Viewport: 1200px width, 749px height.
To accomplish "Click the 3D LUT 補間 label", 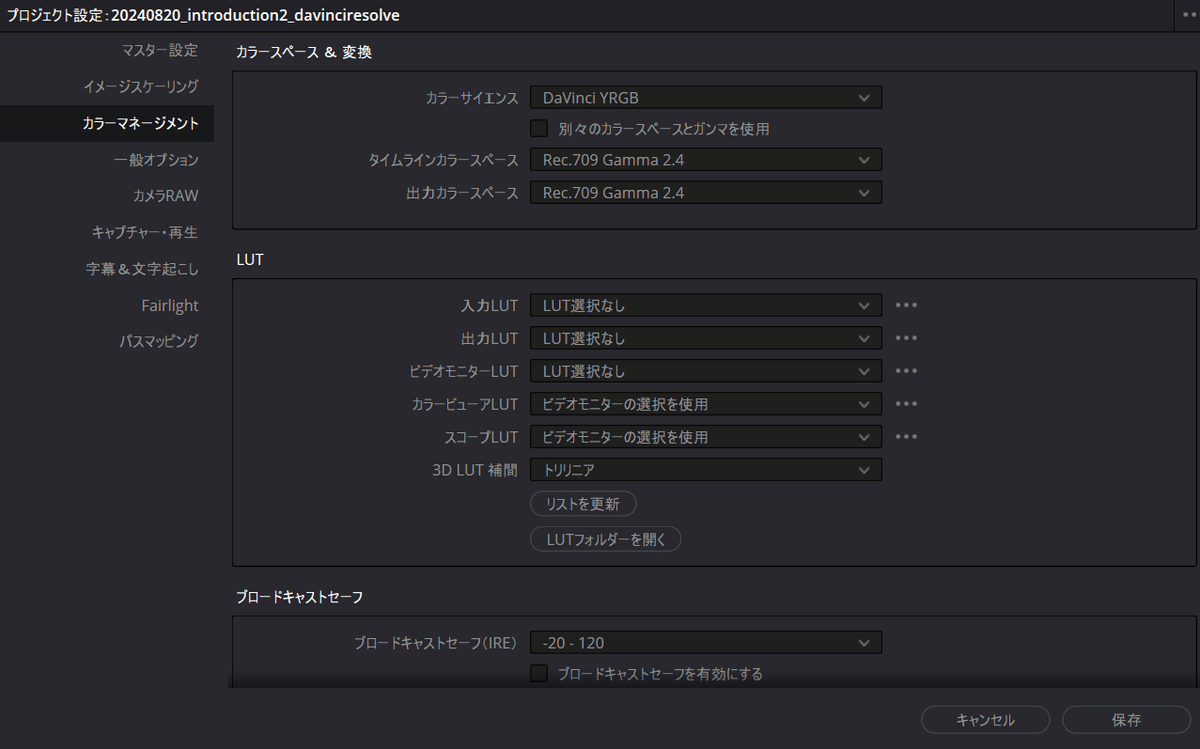I will (x=474, y=470).
